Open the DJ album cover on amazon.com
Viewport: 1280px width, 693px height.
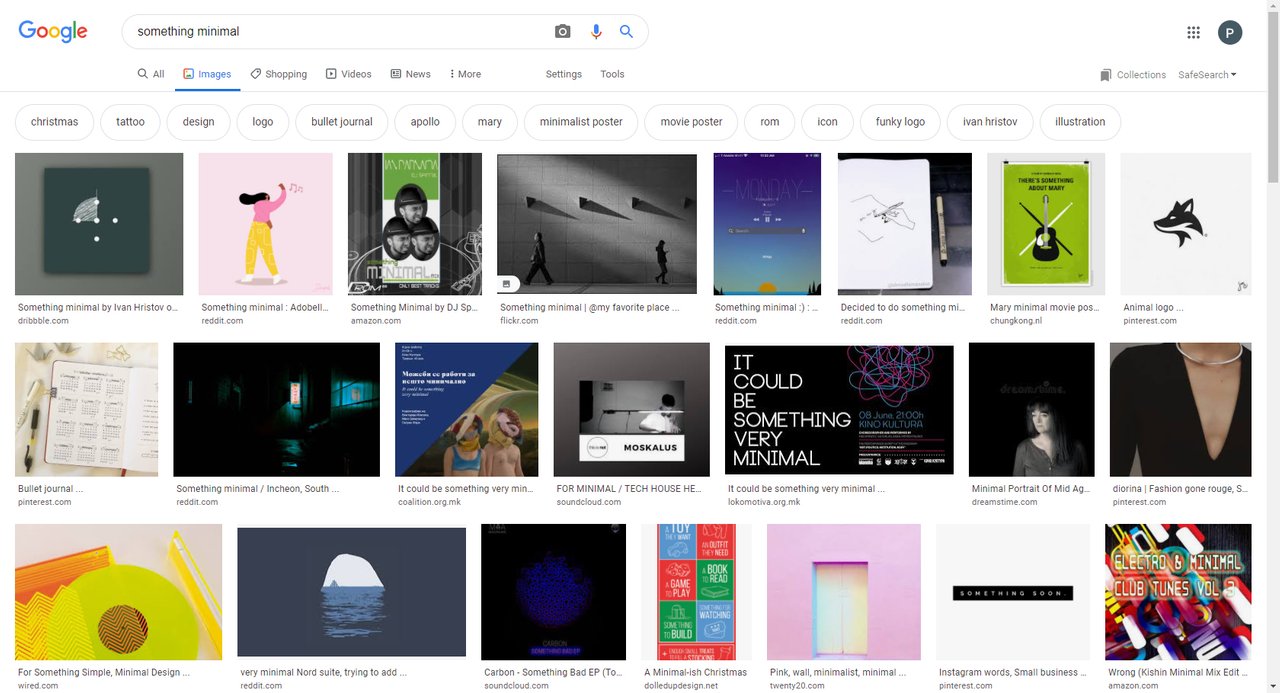pyautogui.click(x=415, y=224)
